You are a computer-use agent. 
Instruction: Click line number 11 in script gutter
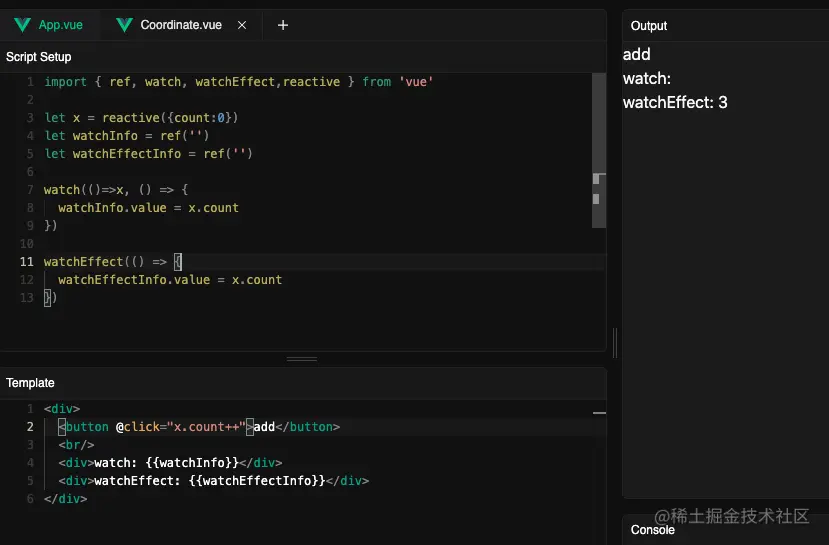click(x=26, y=262)
